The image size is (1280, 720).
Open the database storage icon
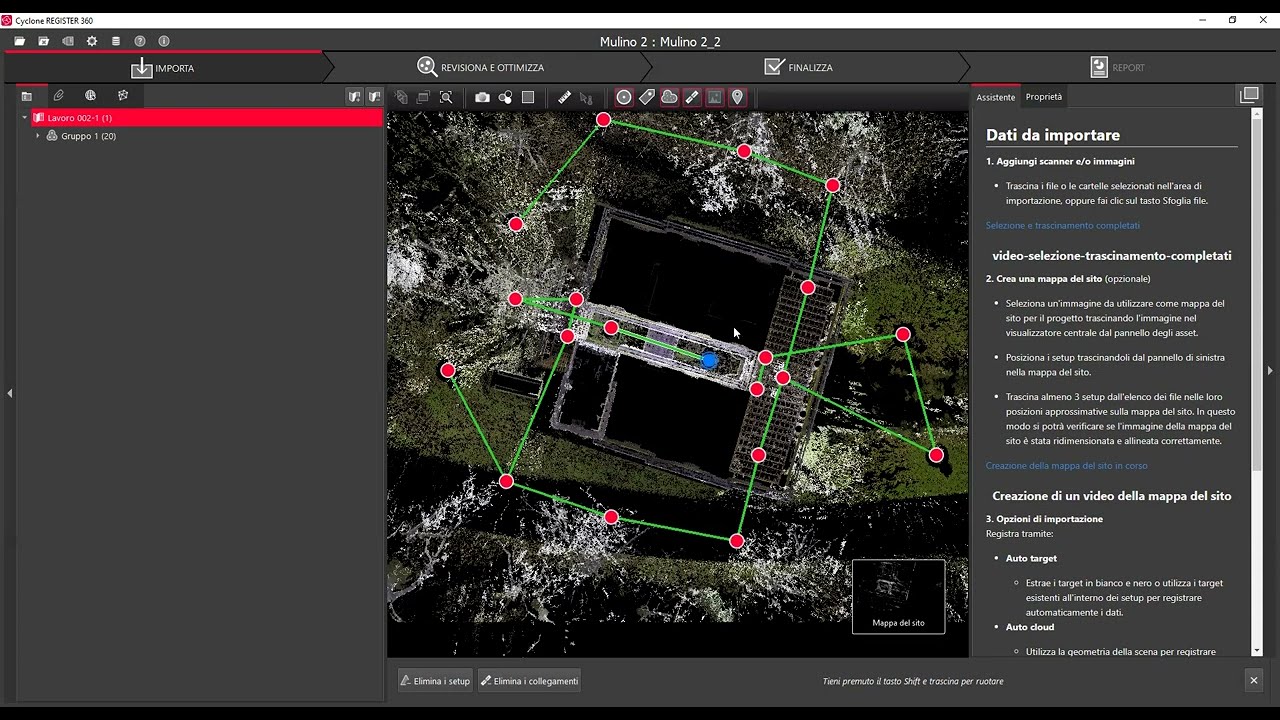[x=116, y=41]
